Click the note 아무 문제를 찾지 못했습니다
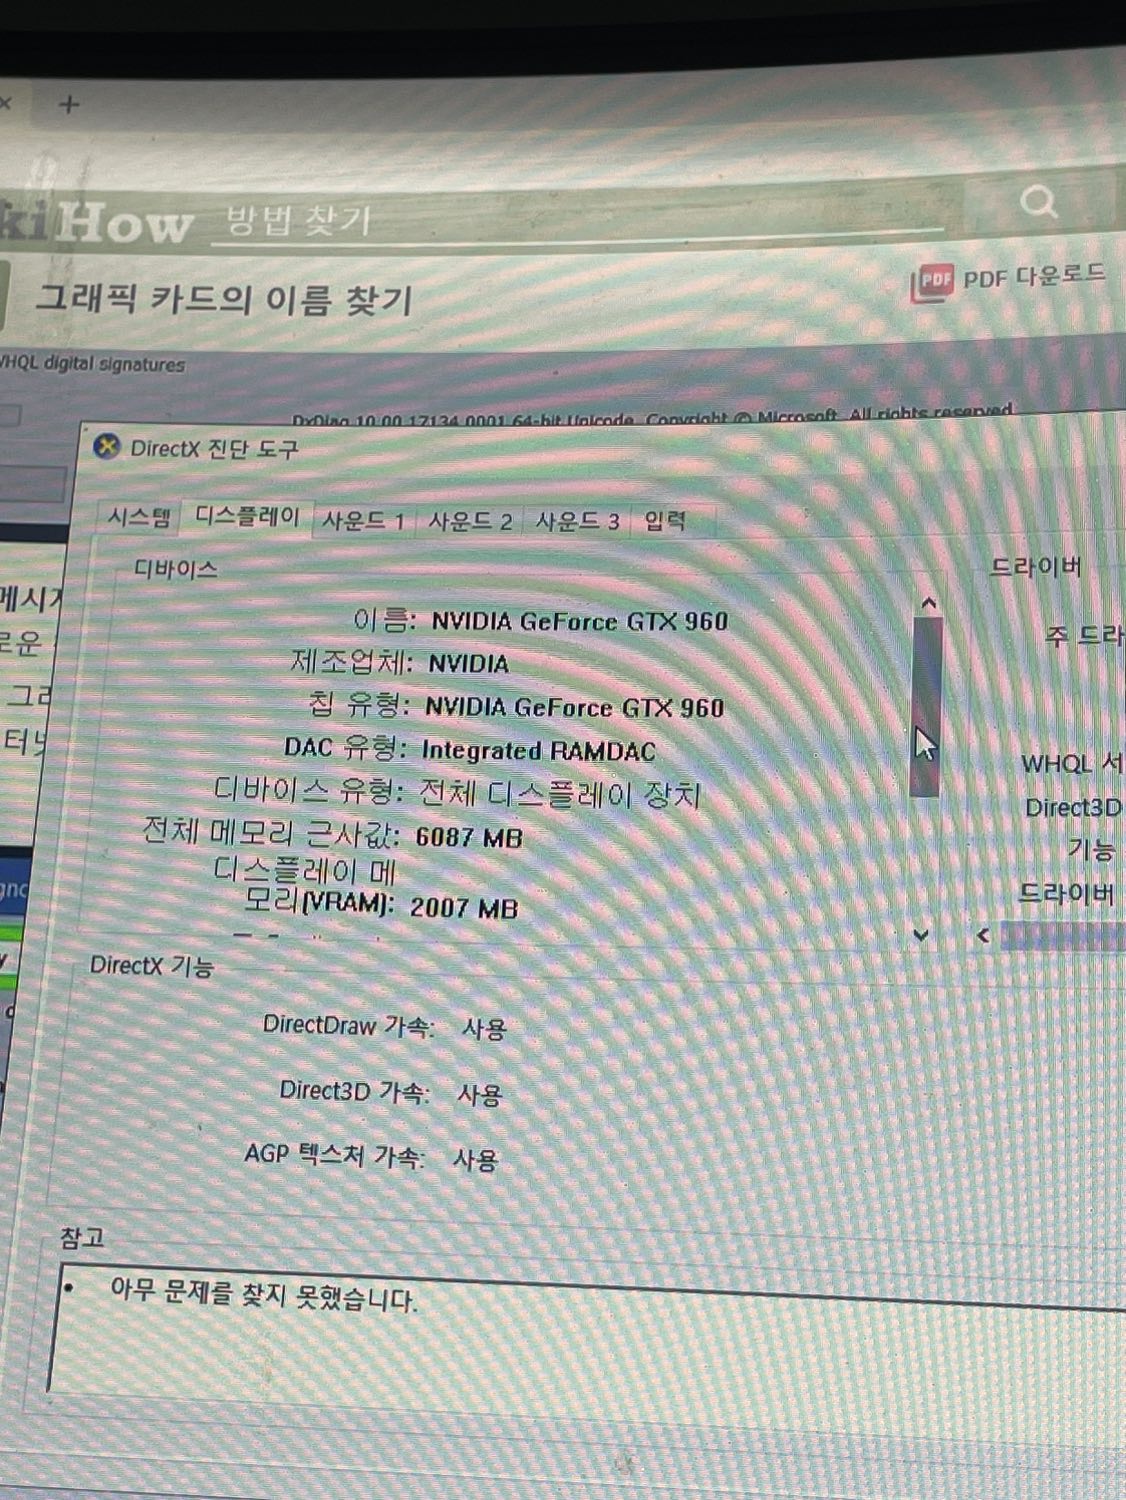The height and width of the screenshot is (1500, 1126). (263, 1295)
